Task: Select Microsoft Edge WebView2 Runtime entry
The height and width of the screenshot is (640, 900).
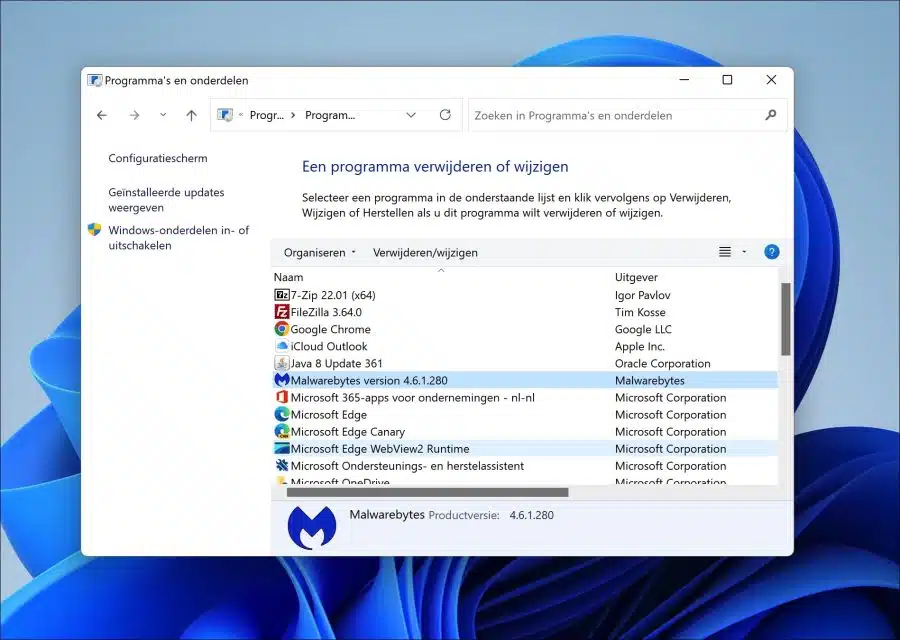Action: coord(525,448)
